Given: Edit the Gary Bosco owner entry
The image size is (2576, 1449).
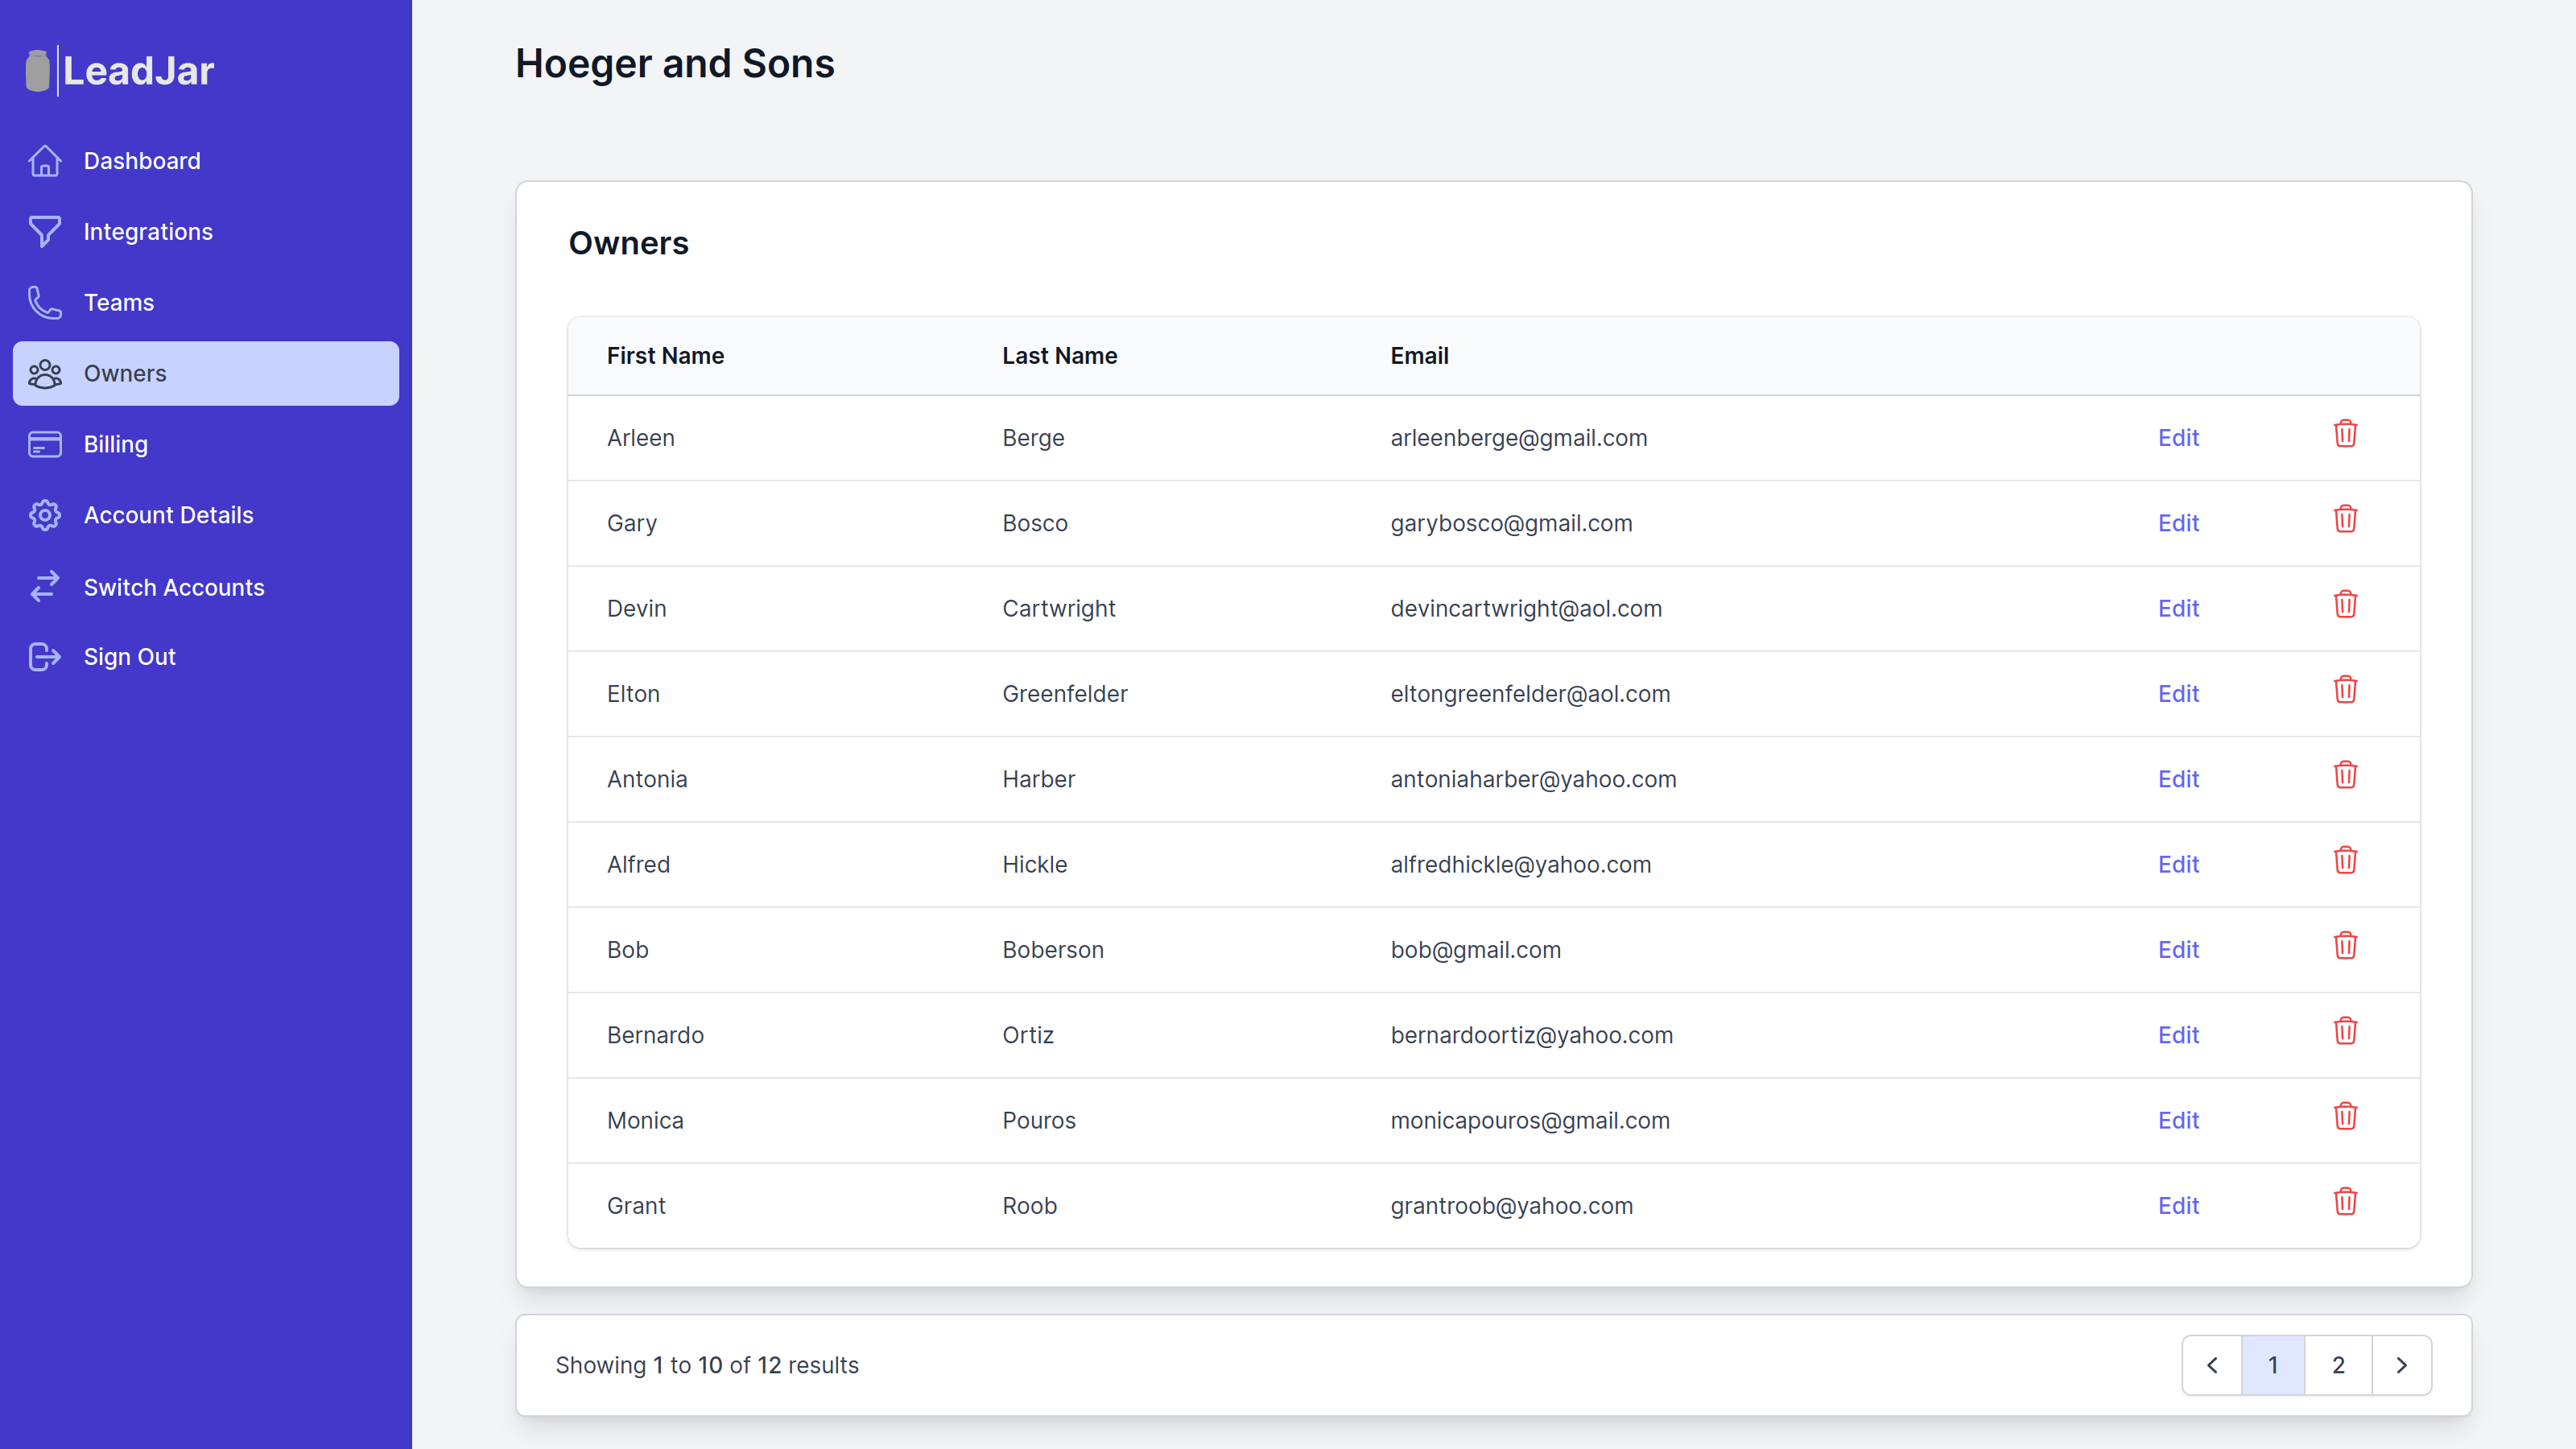Looking at the screenshot, I should tap(2178, 523).
